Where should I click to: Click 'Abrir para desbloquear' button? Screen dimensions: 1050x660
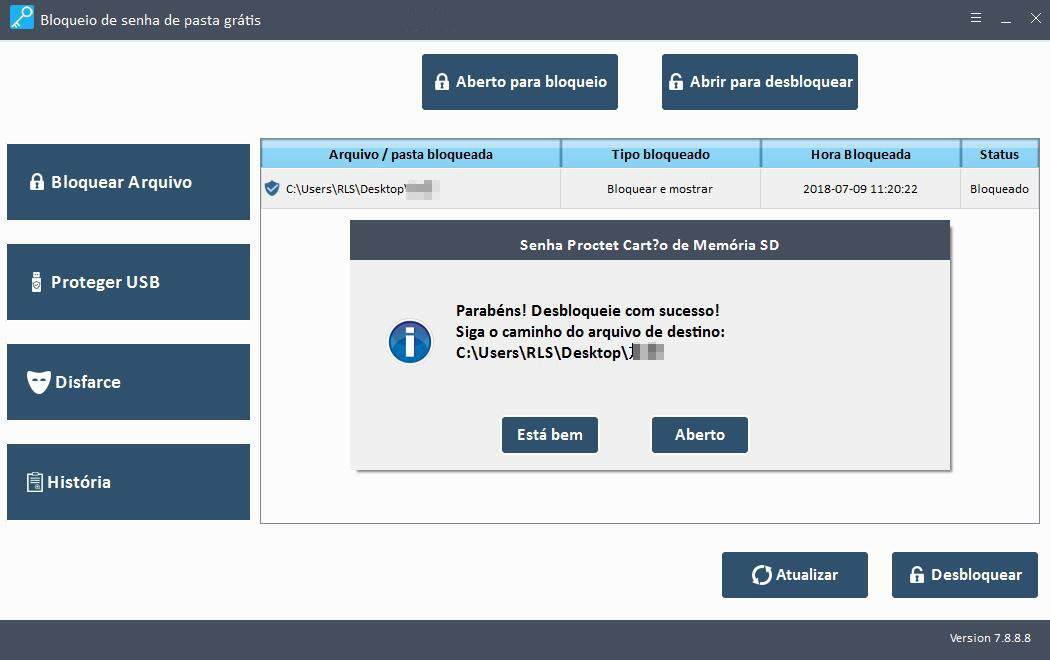pyautogui.click(x=760, y=82)
